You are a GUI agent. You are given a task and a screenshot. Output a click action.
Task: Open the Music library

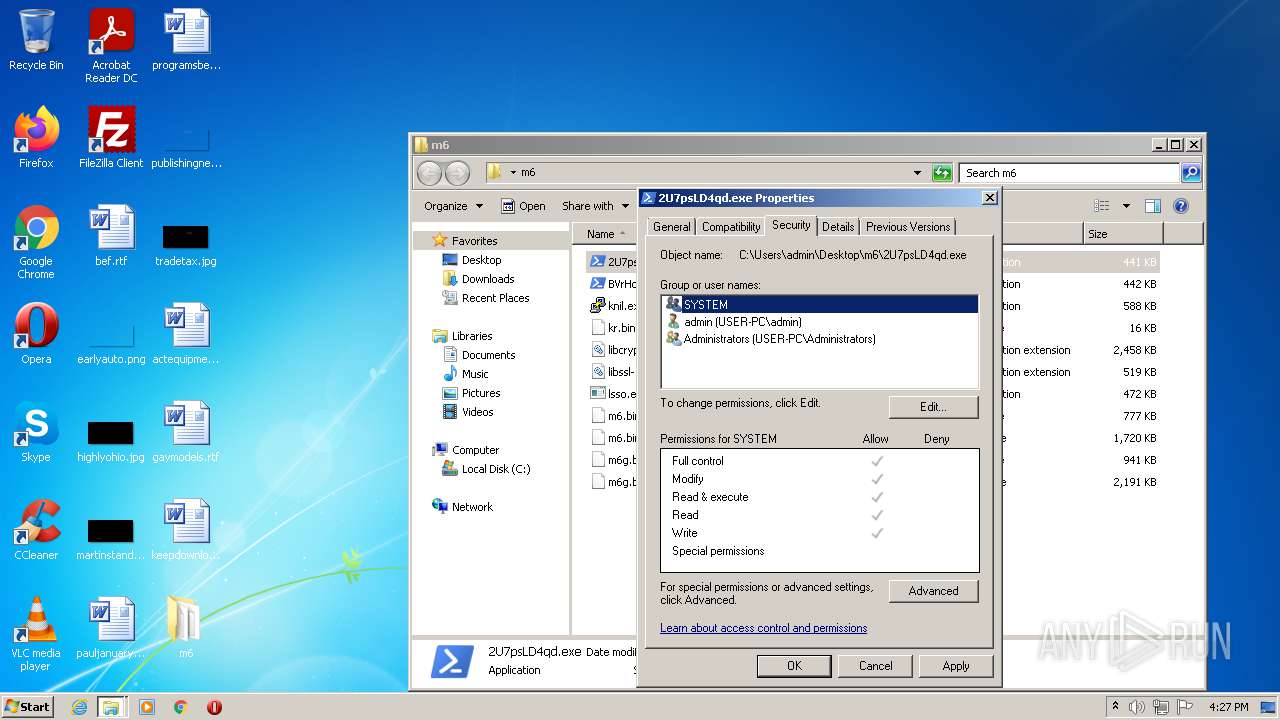coord(475,374)
